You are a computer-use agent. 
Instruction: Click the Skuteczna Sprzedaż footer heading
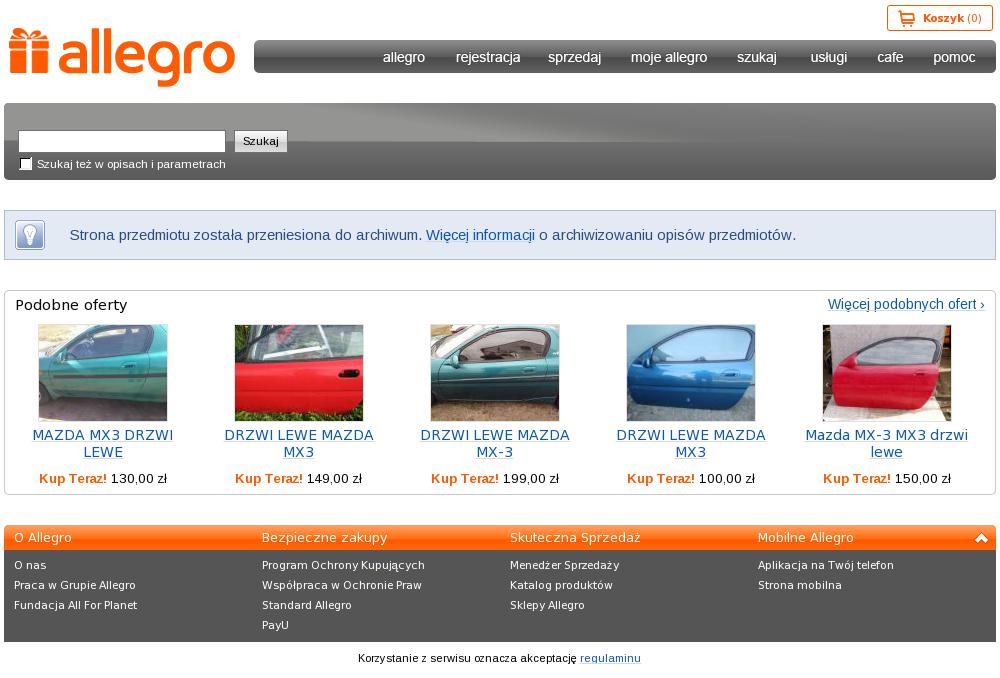pyautogui.click(x=575, y=538)
